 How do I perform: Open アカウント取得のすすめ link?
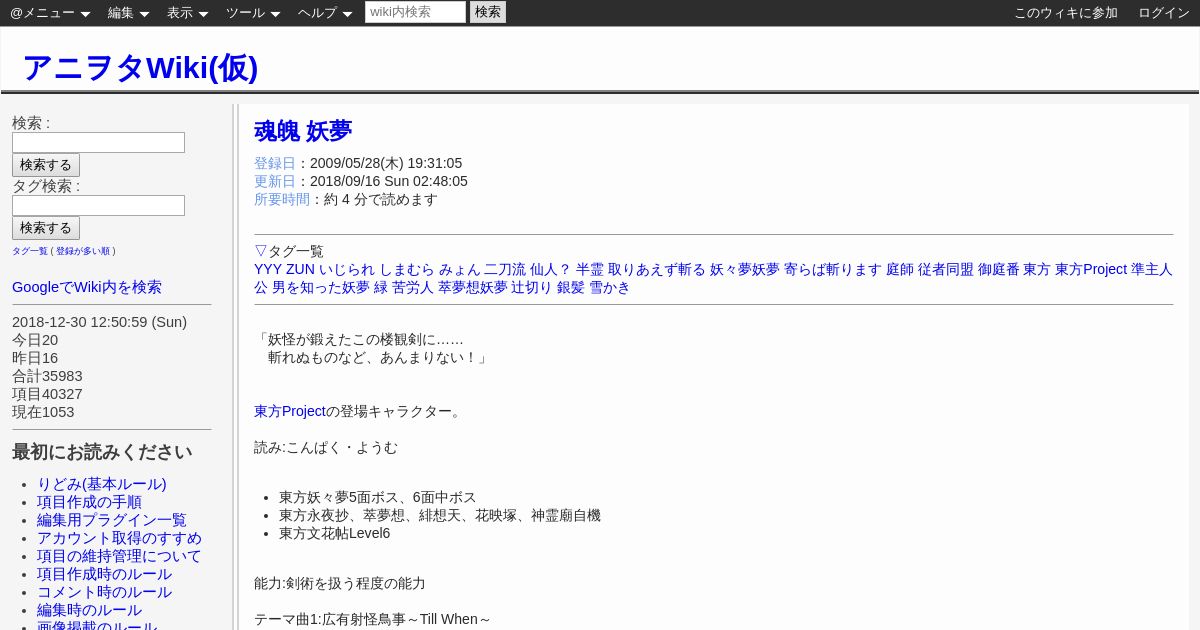pos(119,538)
